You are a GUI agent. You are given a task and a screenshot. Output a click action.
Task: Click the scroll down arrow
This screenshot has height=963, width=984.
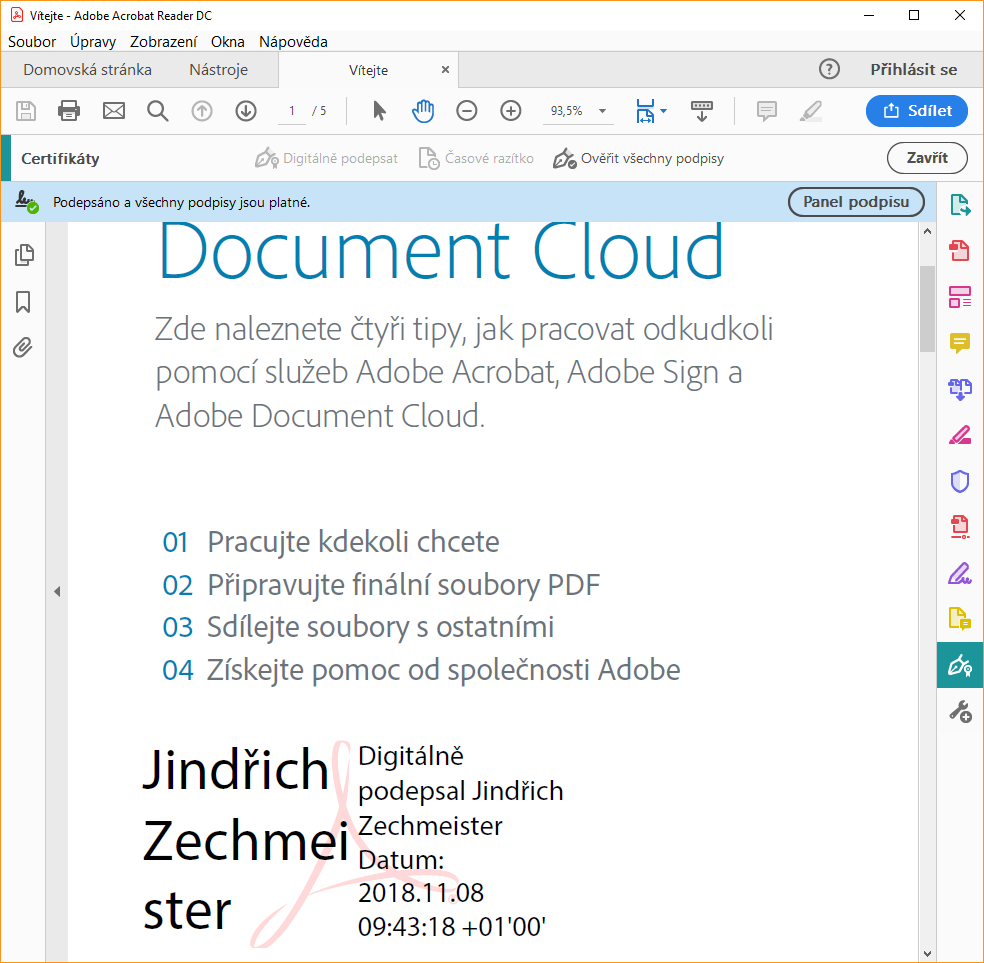point(928,954)
